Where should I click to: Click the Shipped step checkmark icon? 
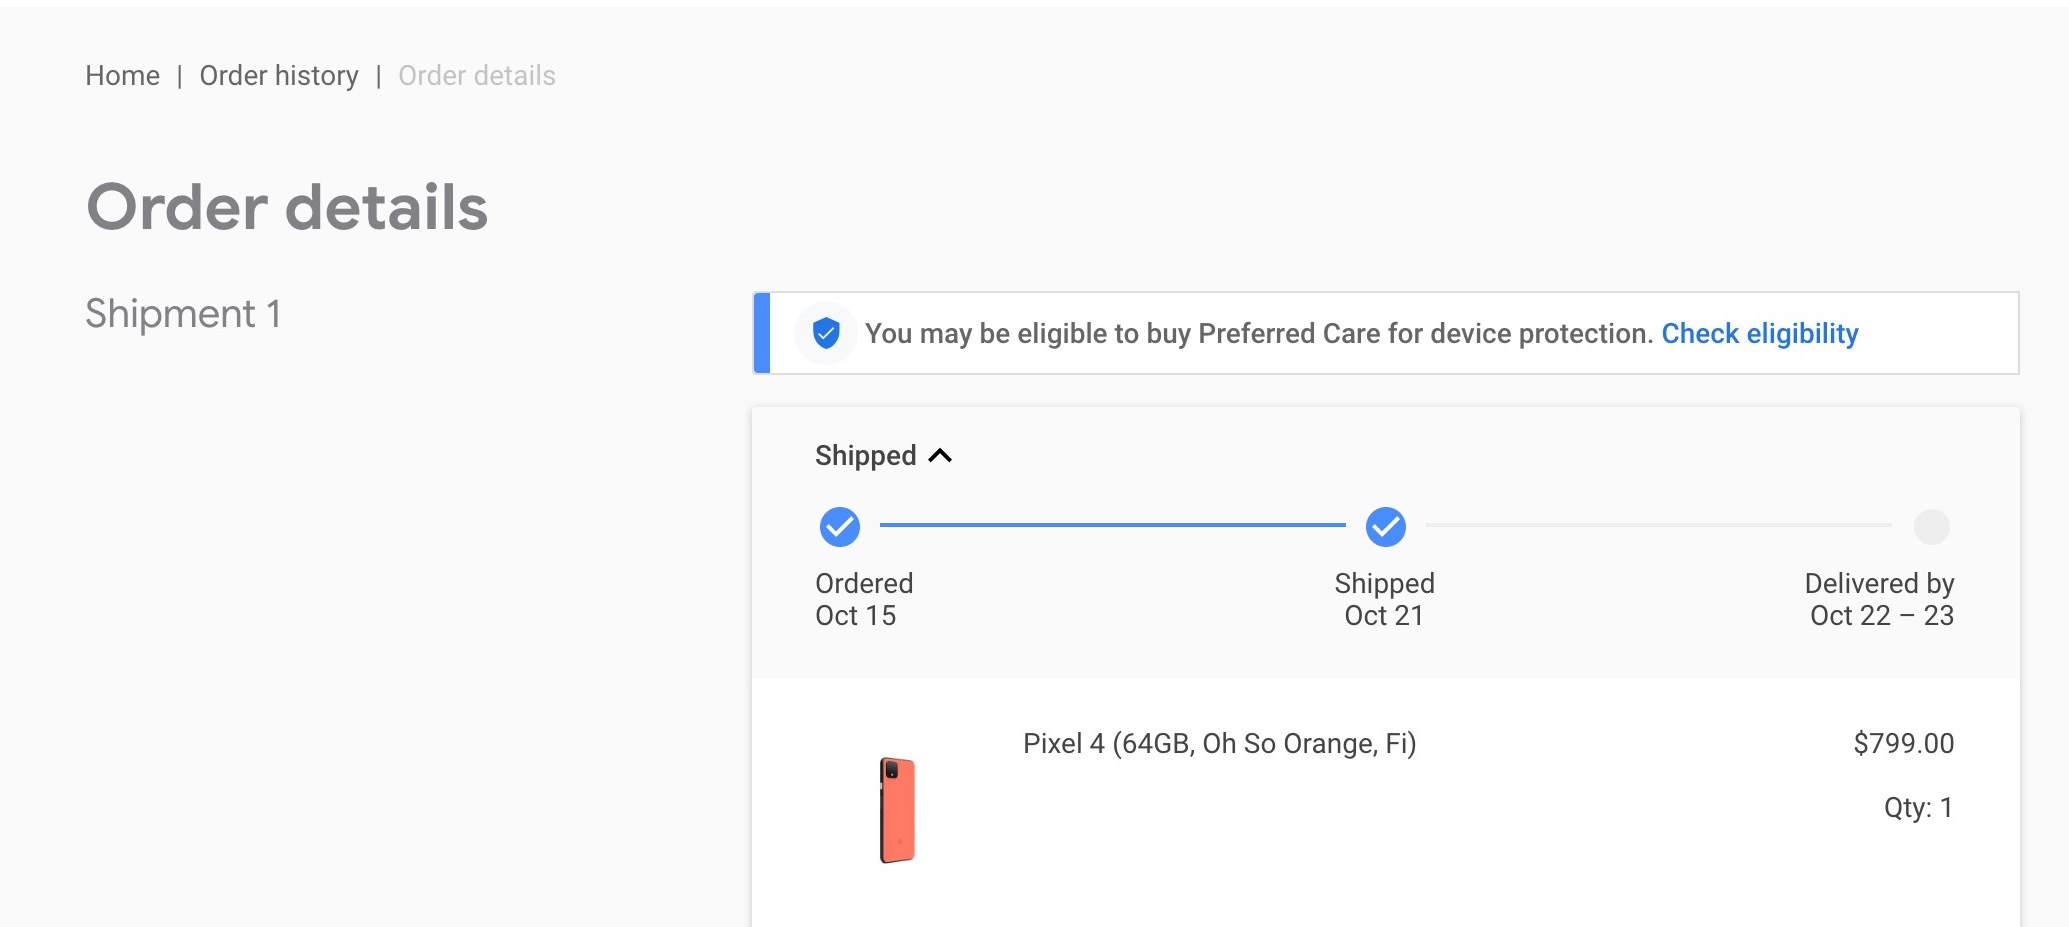1385,527
